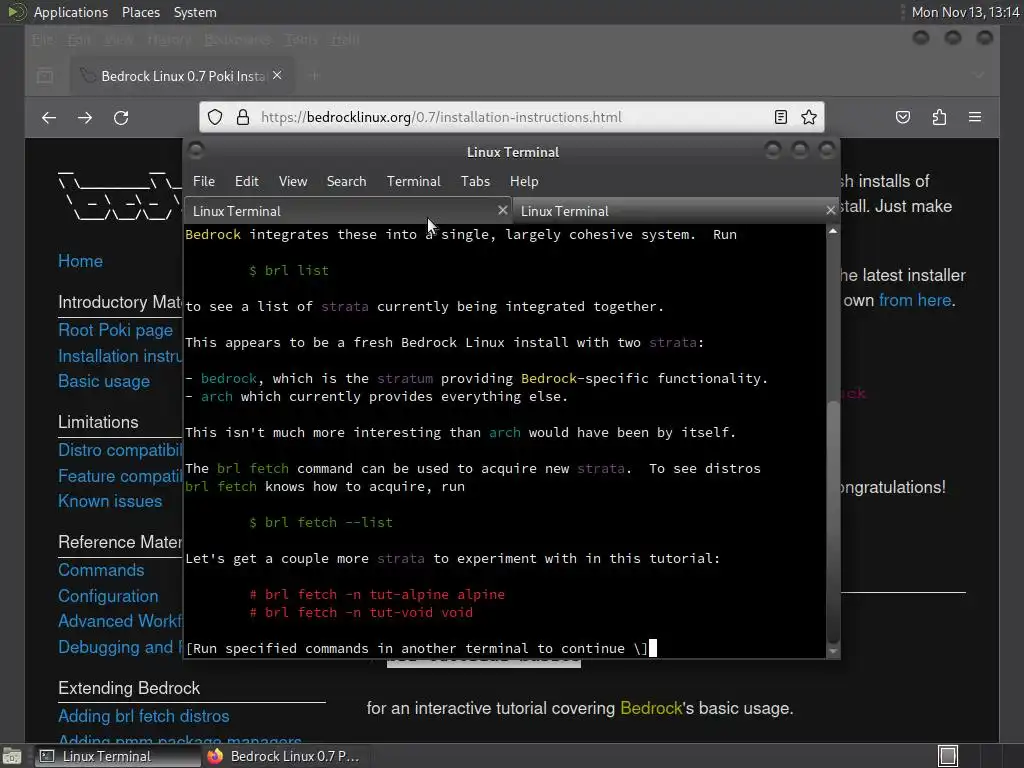The image size is (1024, 768).
Task: Close the Bedrock Linux browser tab
Action: (x=277, y=76)
